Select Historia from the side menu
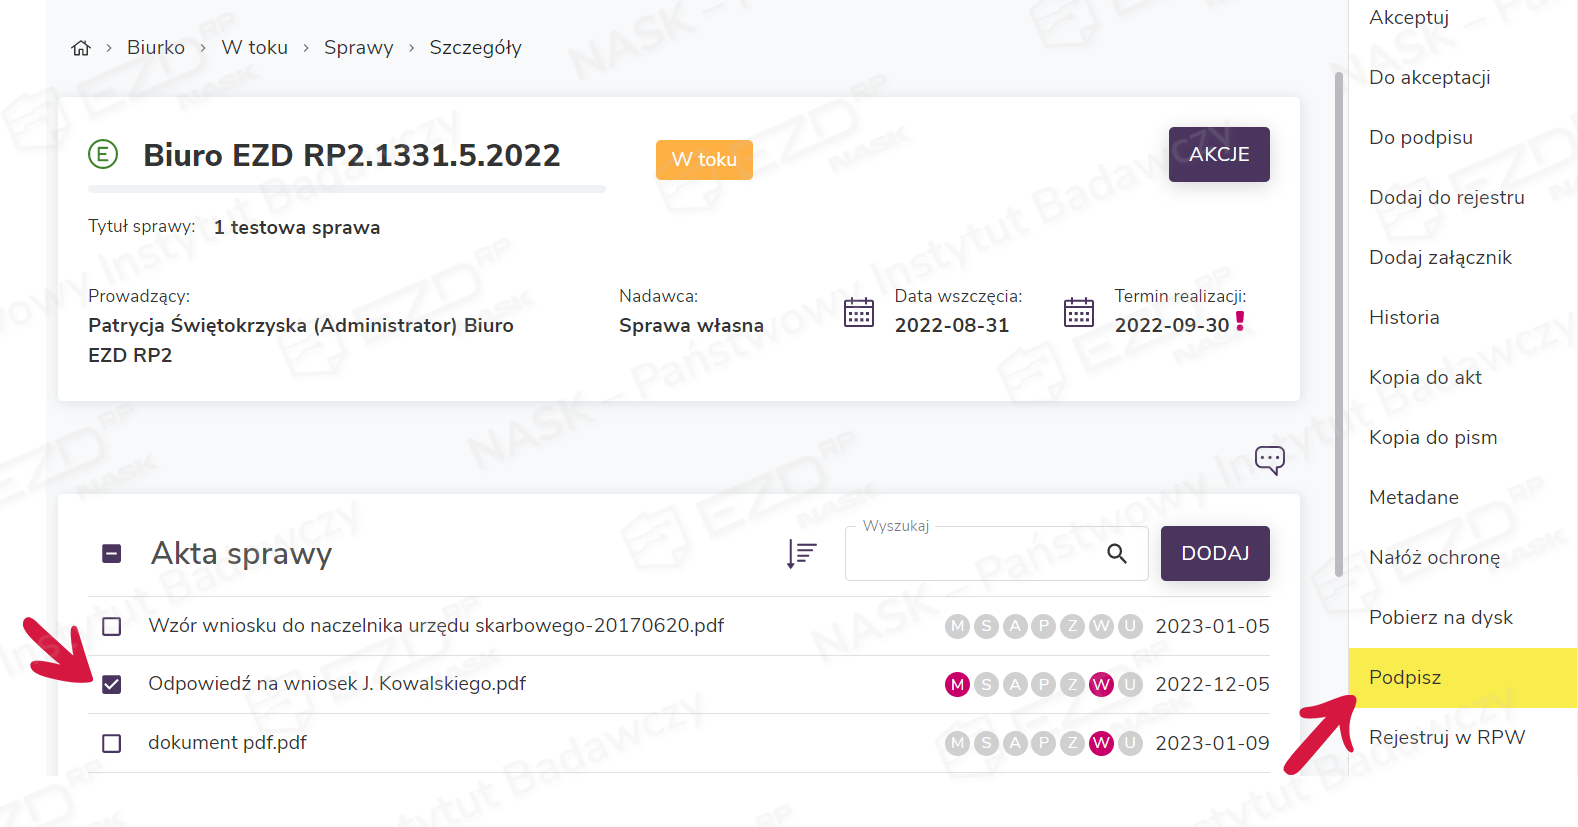The width and height of the screenshot is (1578, 827). 1404,318
